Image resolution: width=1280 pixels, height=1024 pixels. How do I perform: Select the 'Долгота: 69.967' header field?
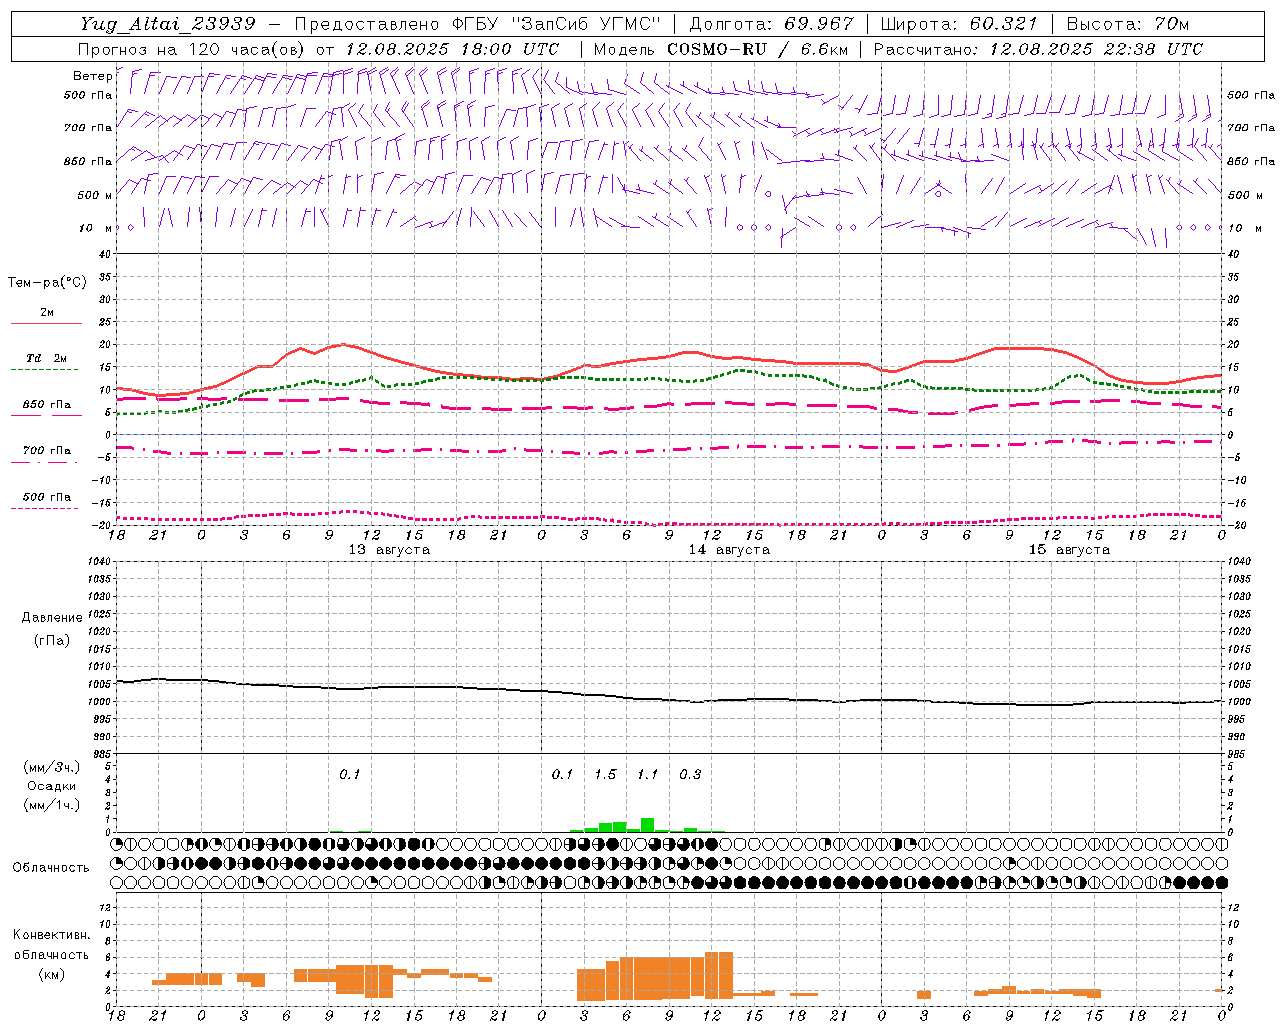click(x=772, y=24)
